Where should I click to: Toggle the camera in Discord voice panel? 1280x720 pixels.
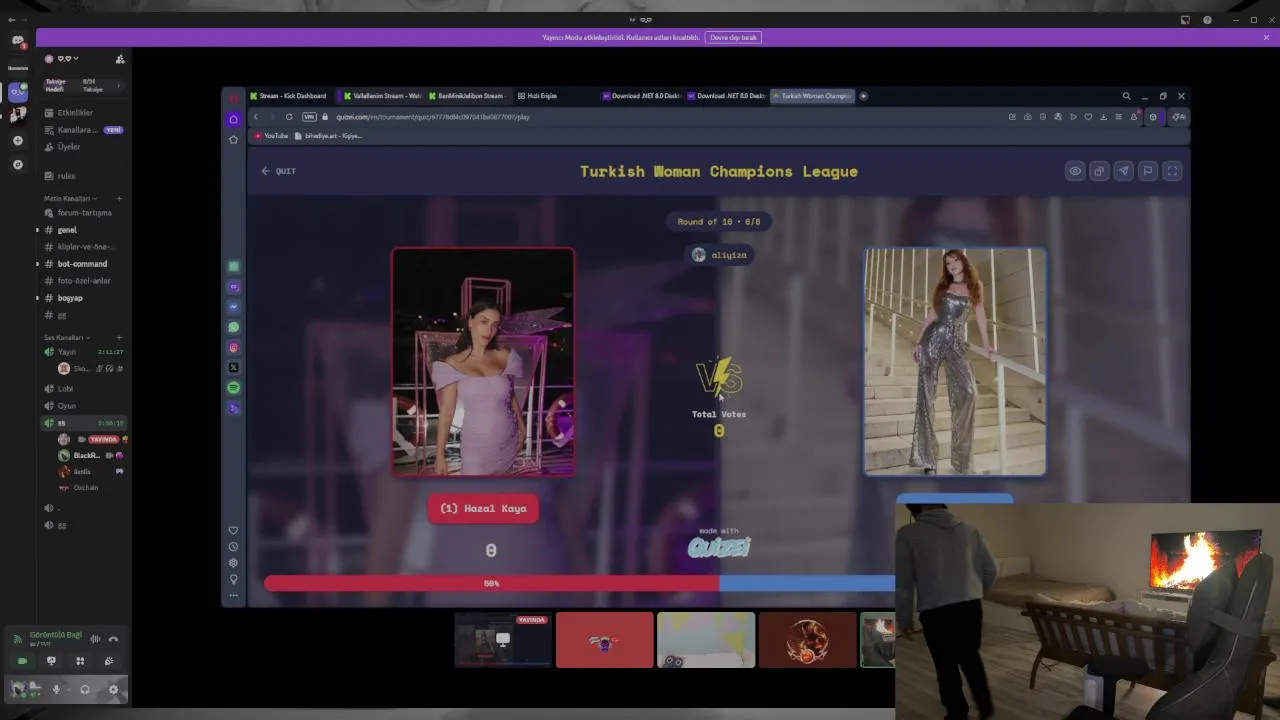tap(22, 661)
